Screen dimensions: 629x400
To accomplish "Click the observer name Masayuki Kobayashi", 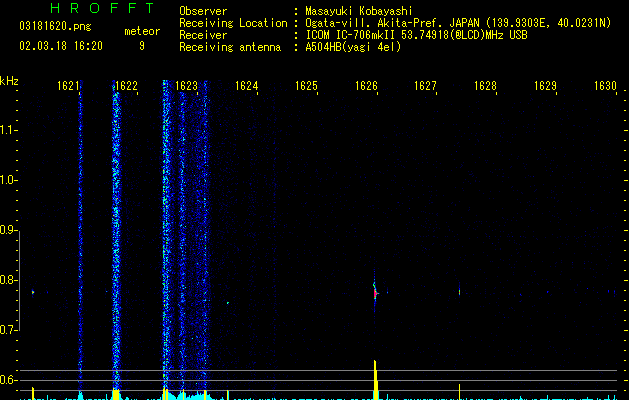I will tap(359, 11).
